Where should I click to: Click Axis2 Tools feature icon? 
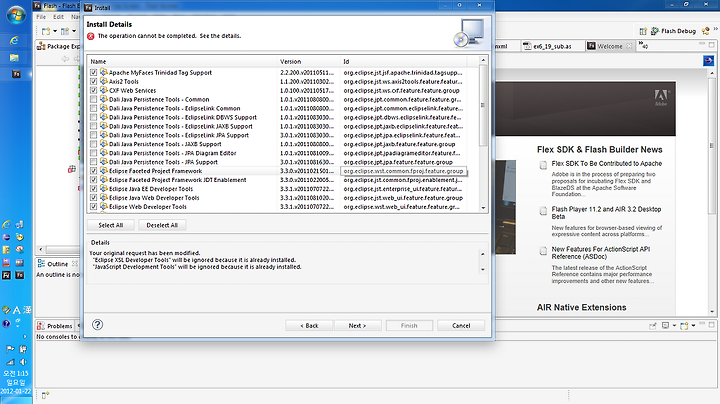pos(104,81)
